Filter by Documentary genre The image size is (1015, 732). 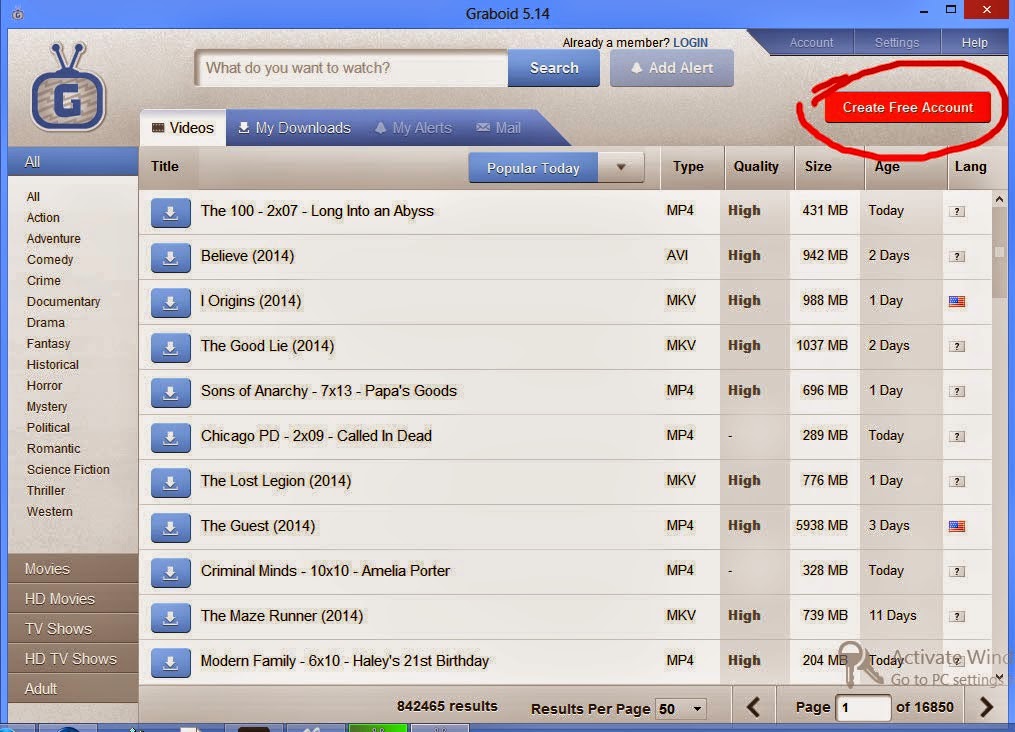tap(63, 302)
